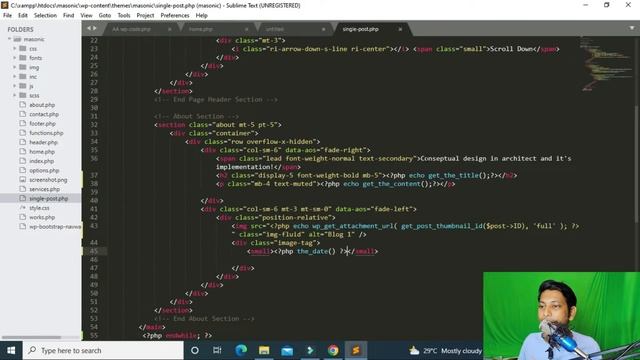Click the previous tab arrow

click(x=89, y=28)
